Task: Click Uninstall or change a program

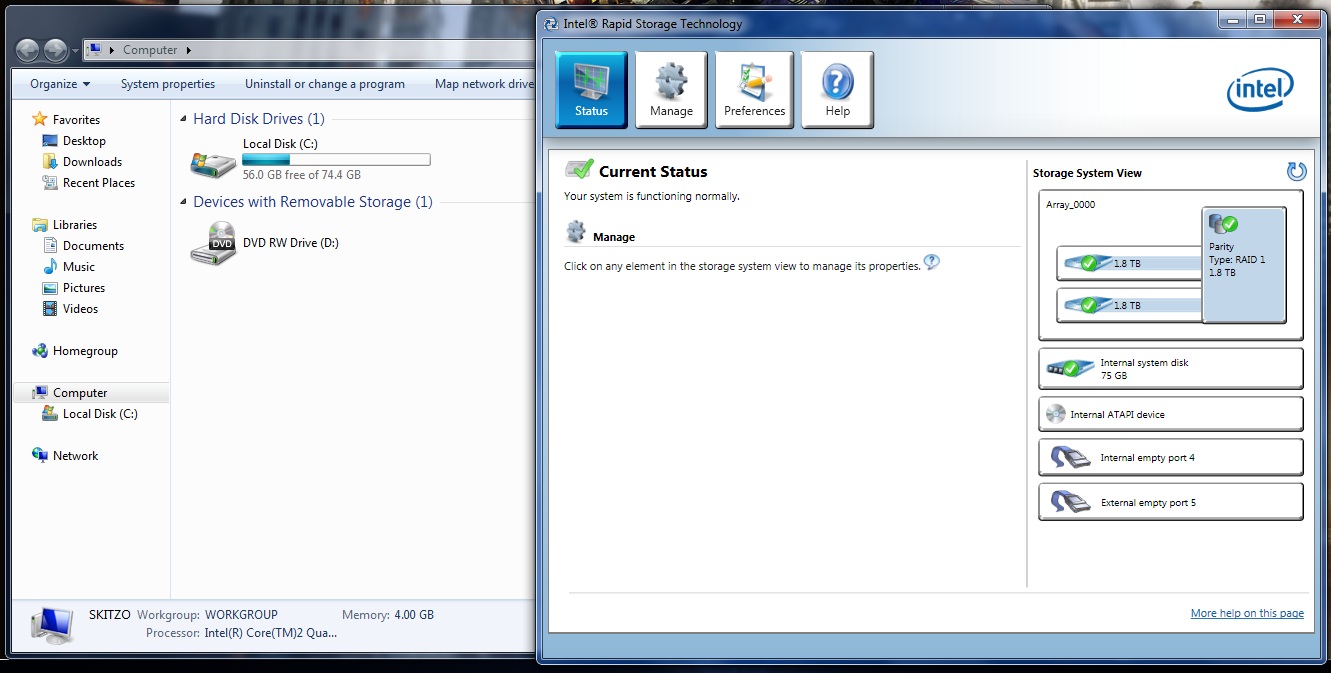Action: click(x=325, y=84)
